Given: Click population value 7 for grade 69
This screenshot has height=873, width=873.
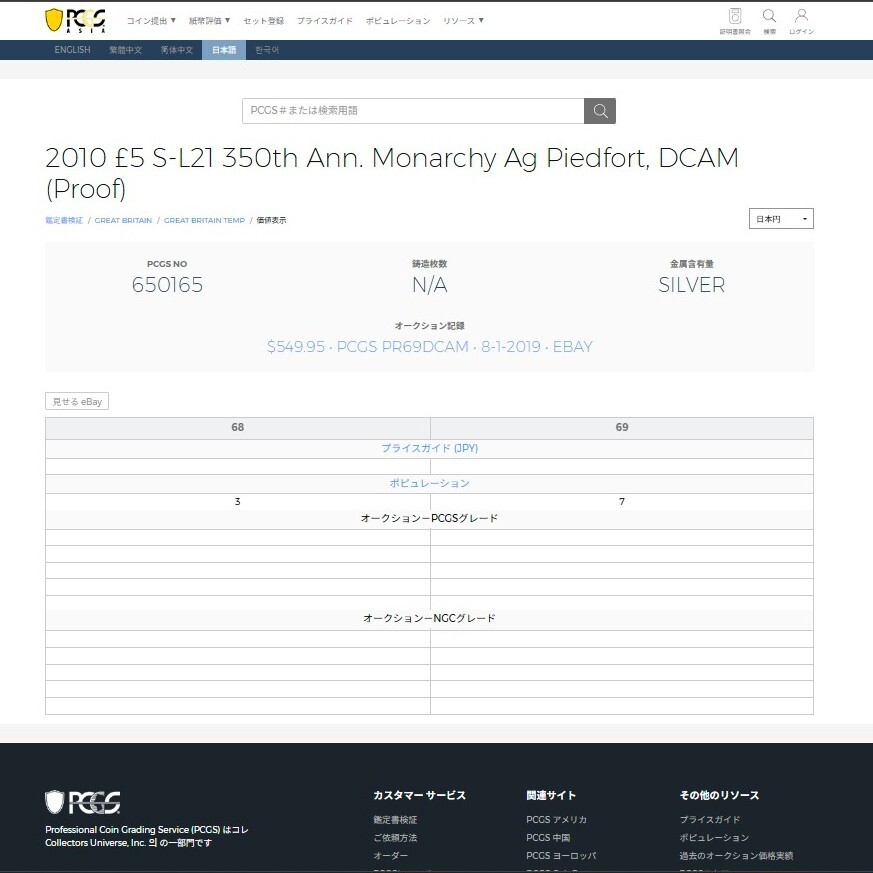Looking at the screenshot, I should tap(622, 502).
